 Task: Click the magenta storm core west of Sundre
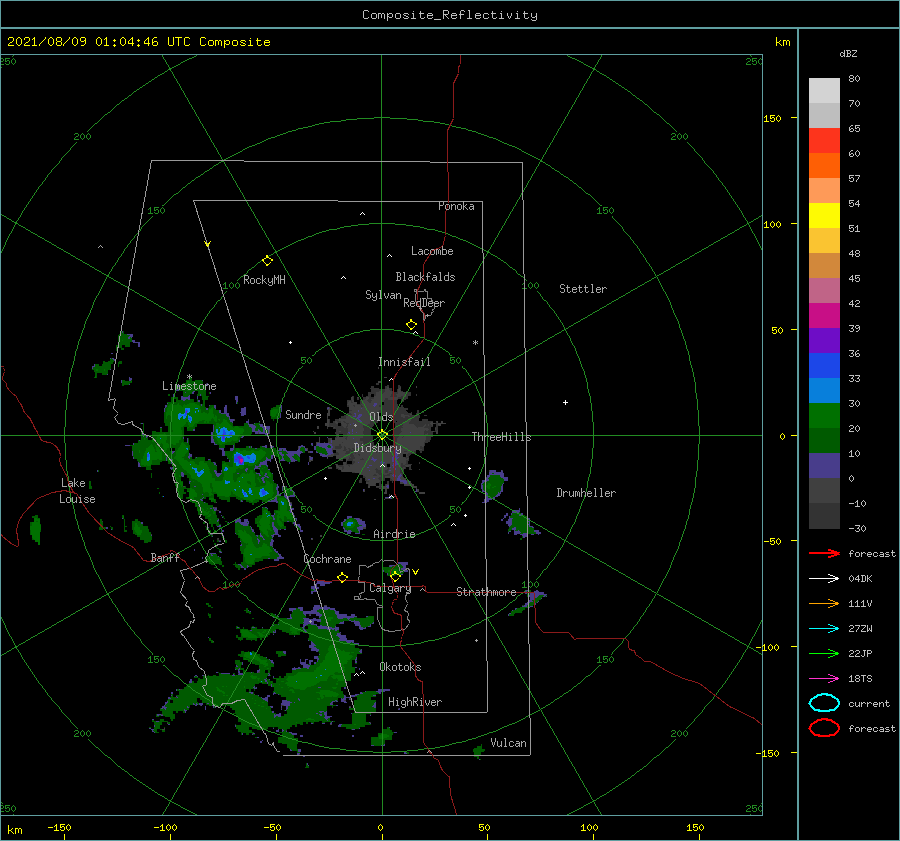tap(240, 459)
